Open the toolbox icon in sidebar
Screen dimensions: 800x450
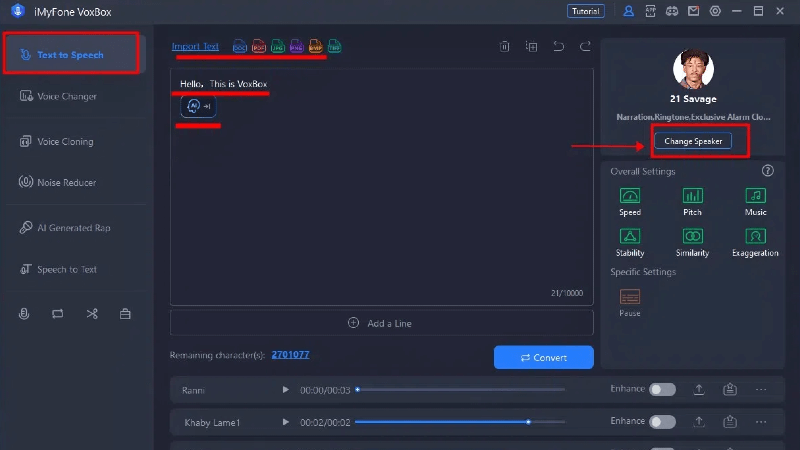[125, 314]
